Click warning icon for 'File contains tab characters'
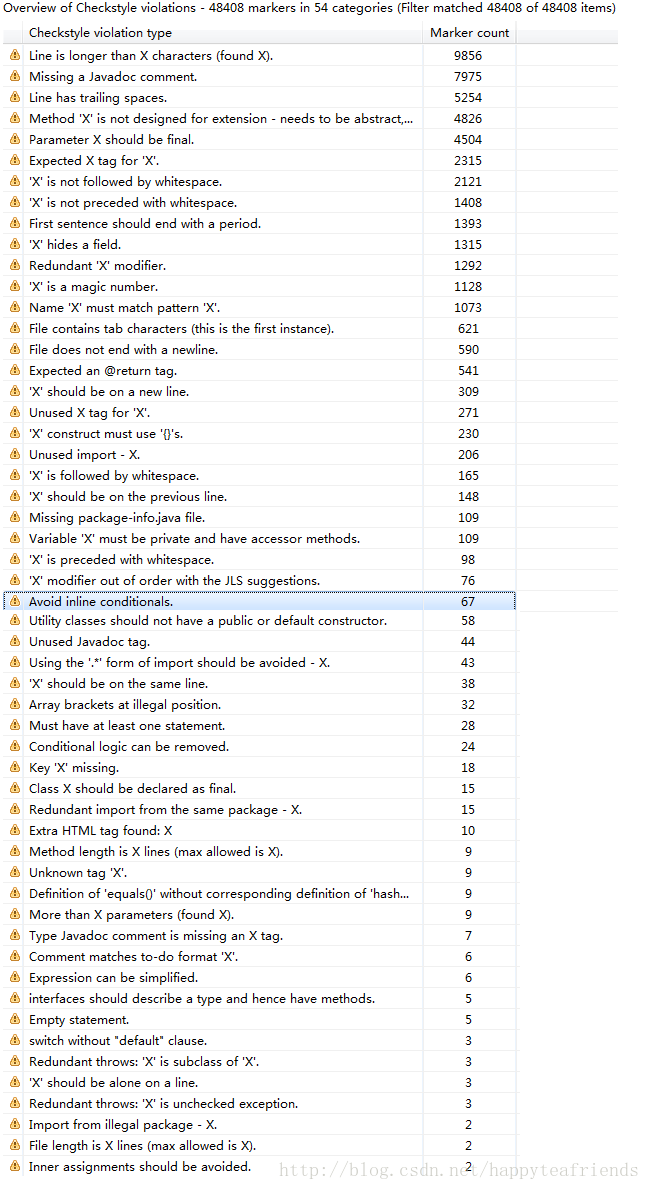 click(x=15, y=329)
